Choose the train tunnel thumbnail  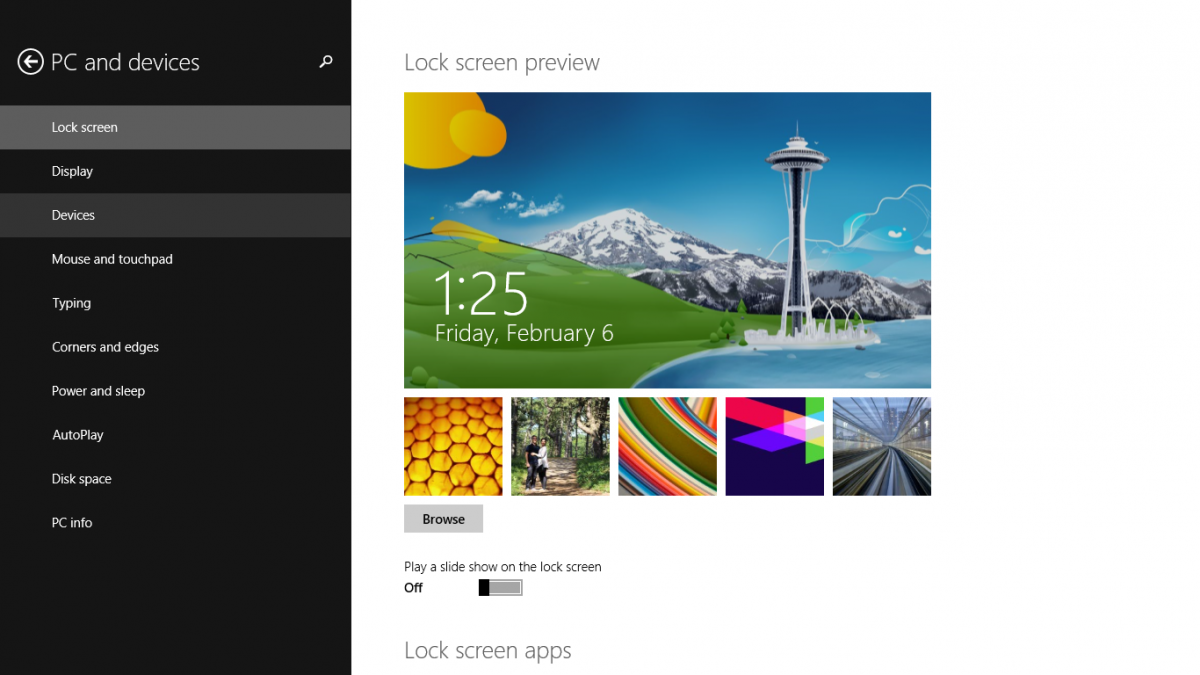(x=881, y=446)
